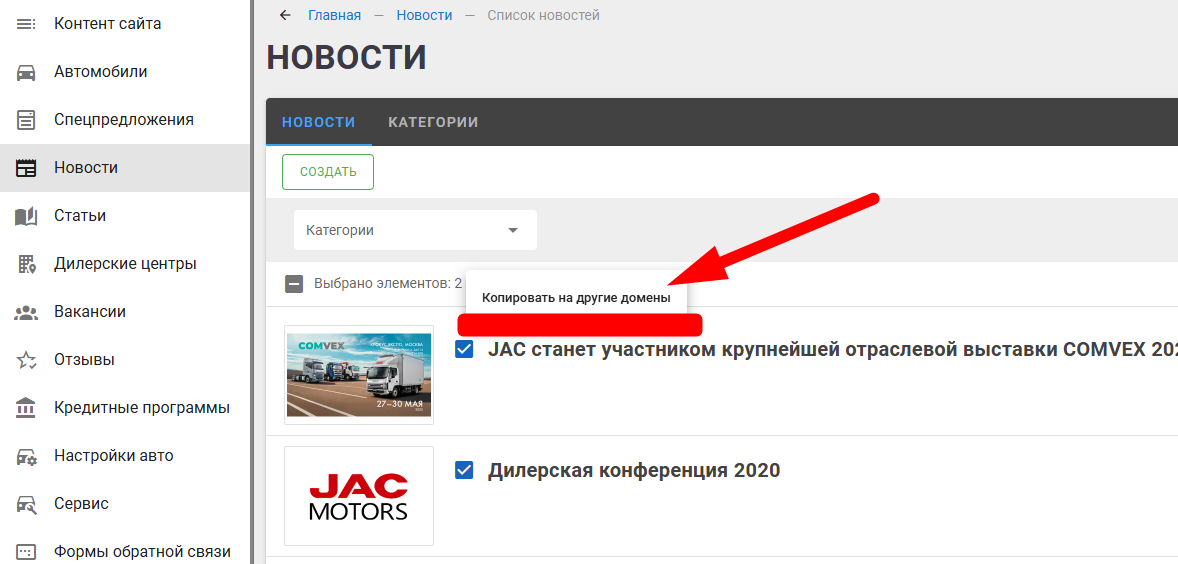This screenshot has width=1178, height=564.
Task: Uncheck the JAC COMVEX news item checkbox
Action: [464, 349]
